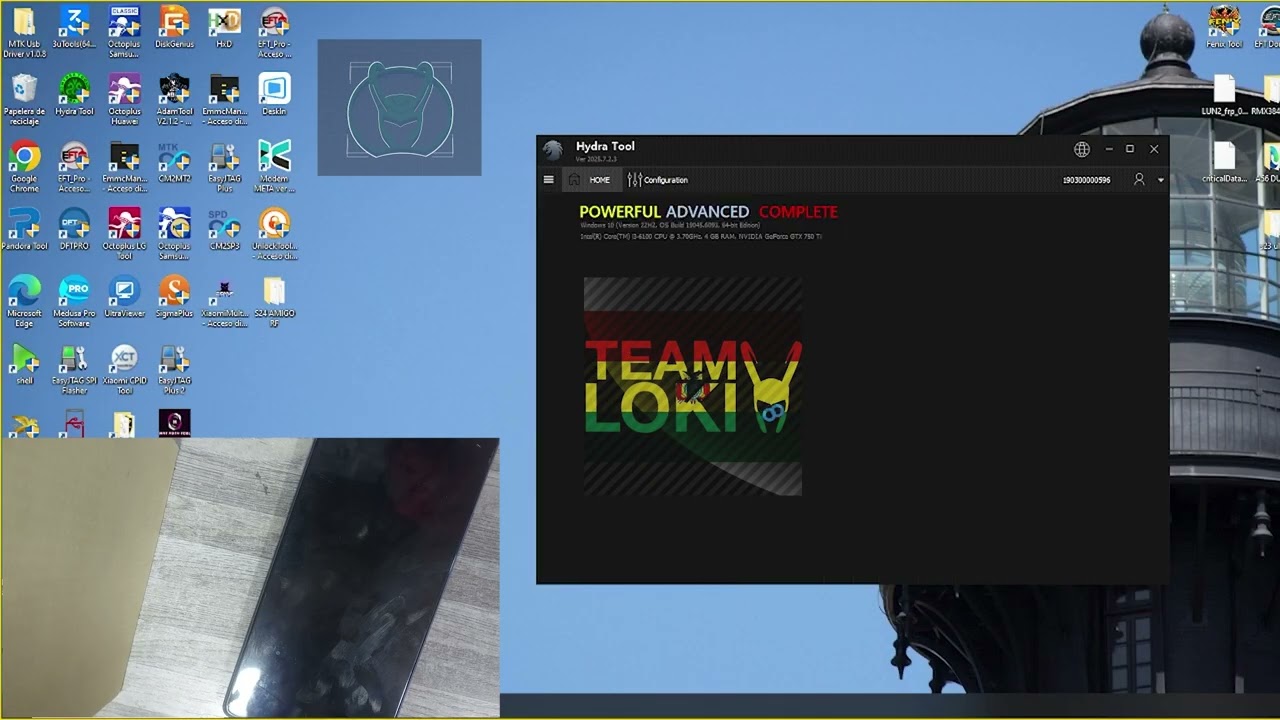1280x720 pixels.
Task: Select the LUN2_frp_0 file on desktop
Action: click(x=1224, y=95)
